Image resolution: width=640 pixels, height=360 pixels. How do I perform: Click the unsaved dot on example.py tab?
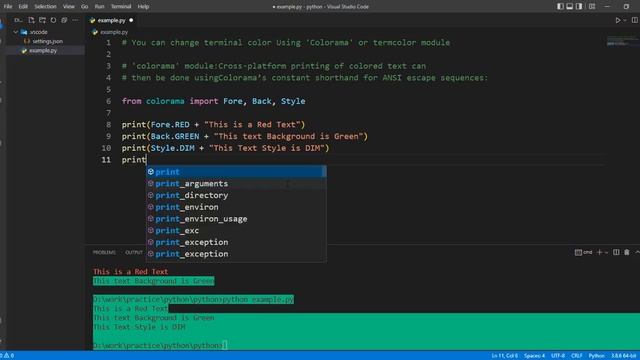tap(131, 20)
